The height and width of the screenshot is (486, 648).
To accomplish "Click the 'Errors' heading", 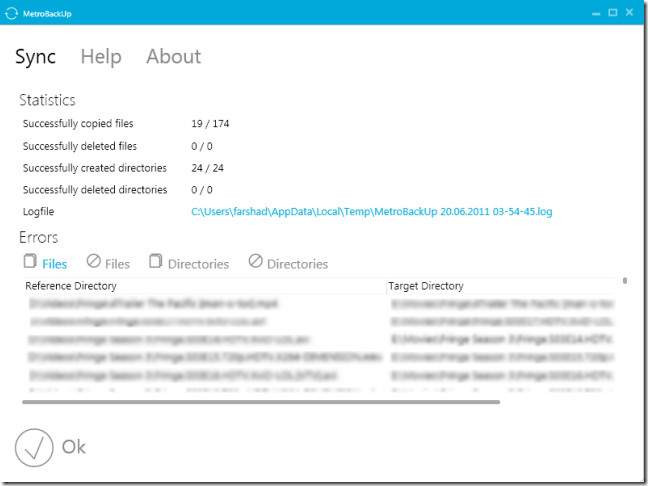I will [x=38, y=237].
